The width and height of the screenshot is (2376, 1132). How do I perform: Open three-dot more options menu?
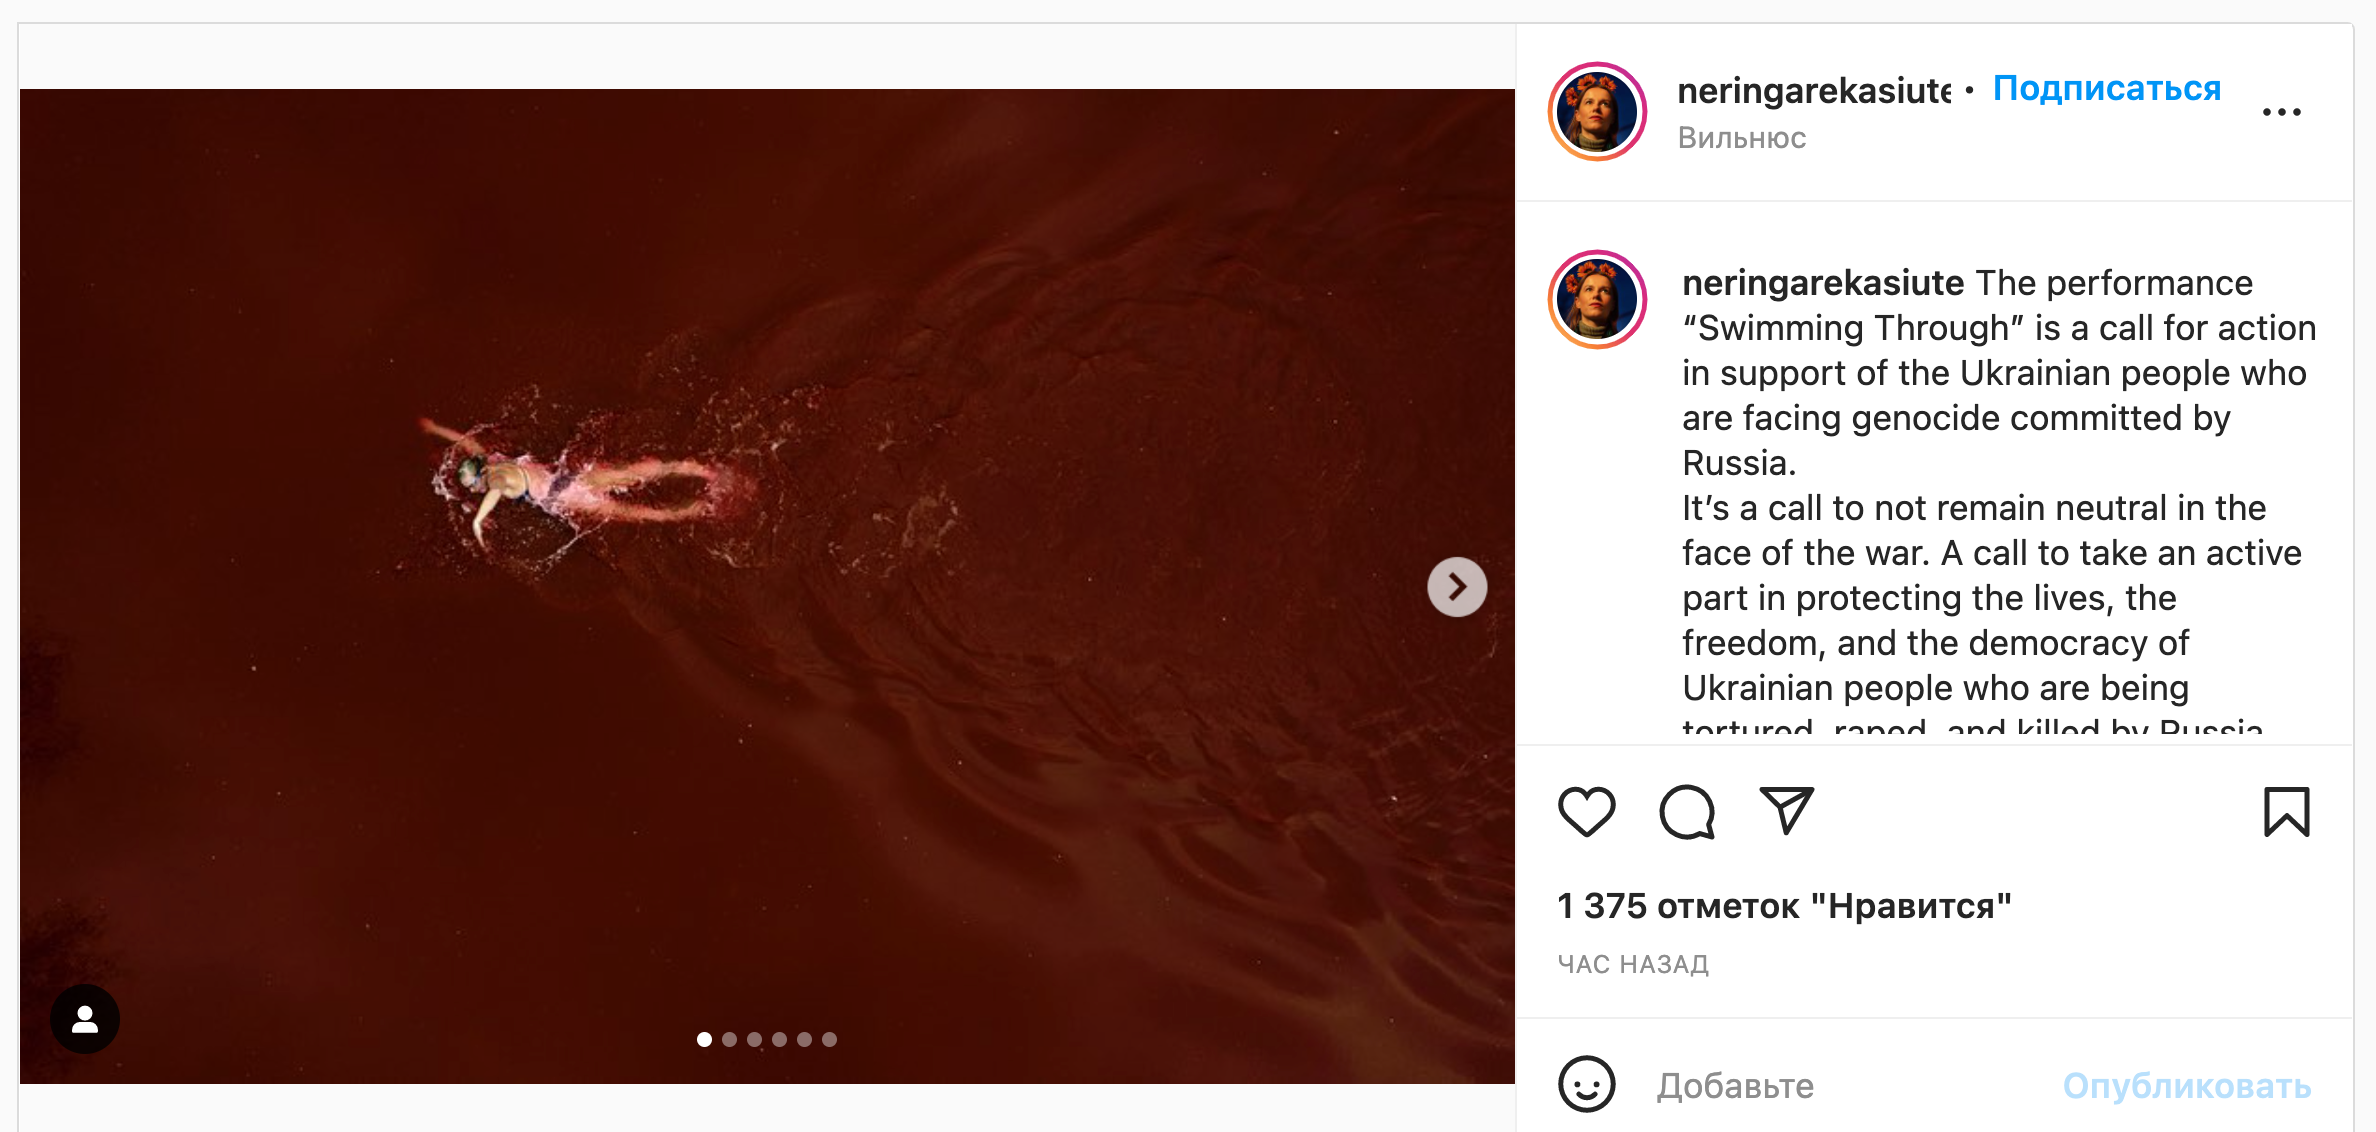[x=2282, y=112]
